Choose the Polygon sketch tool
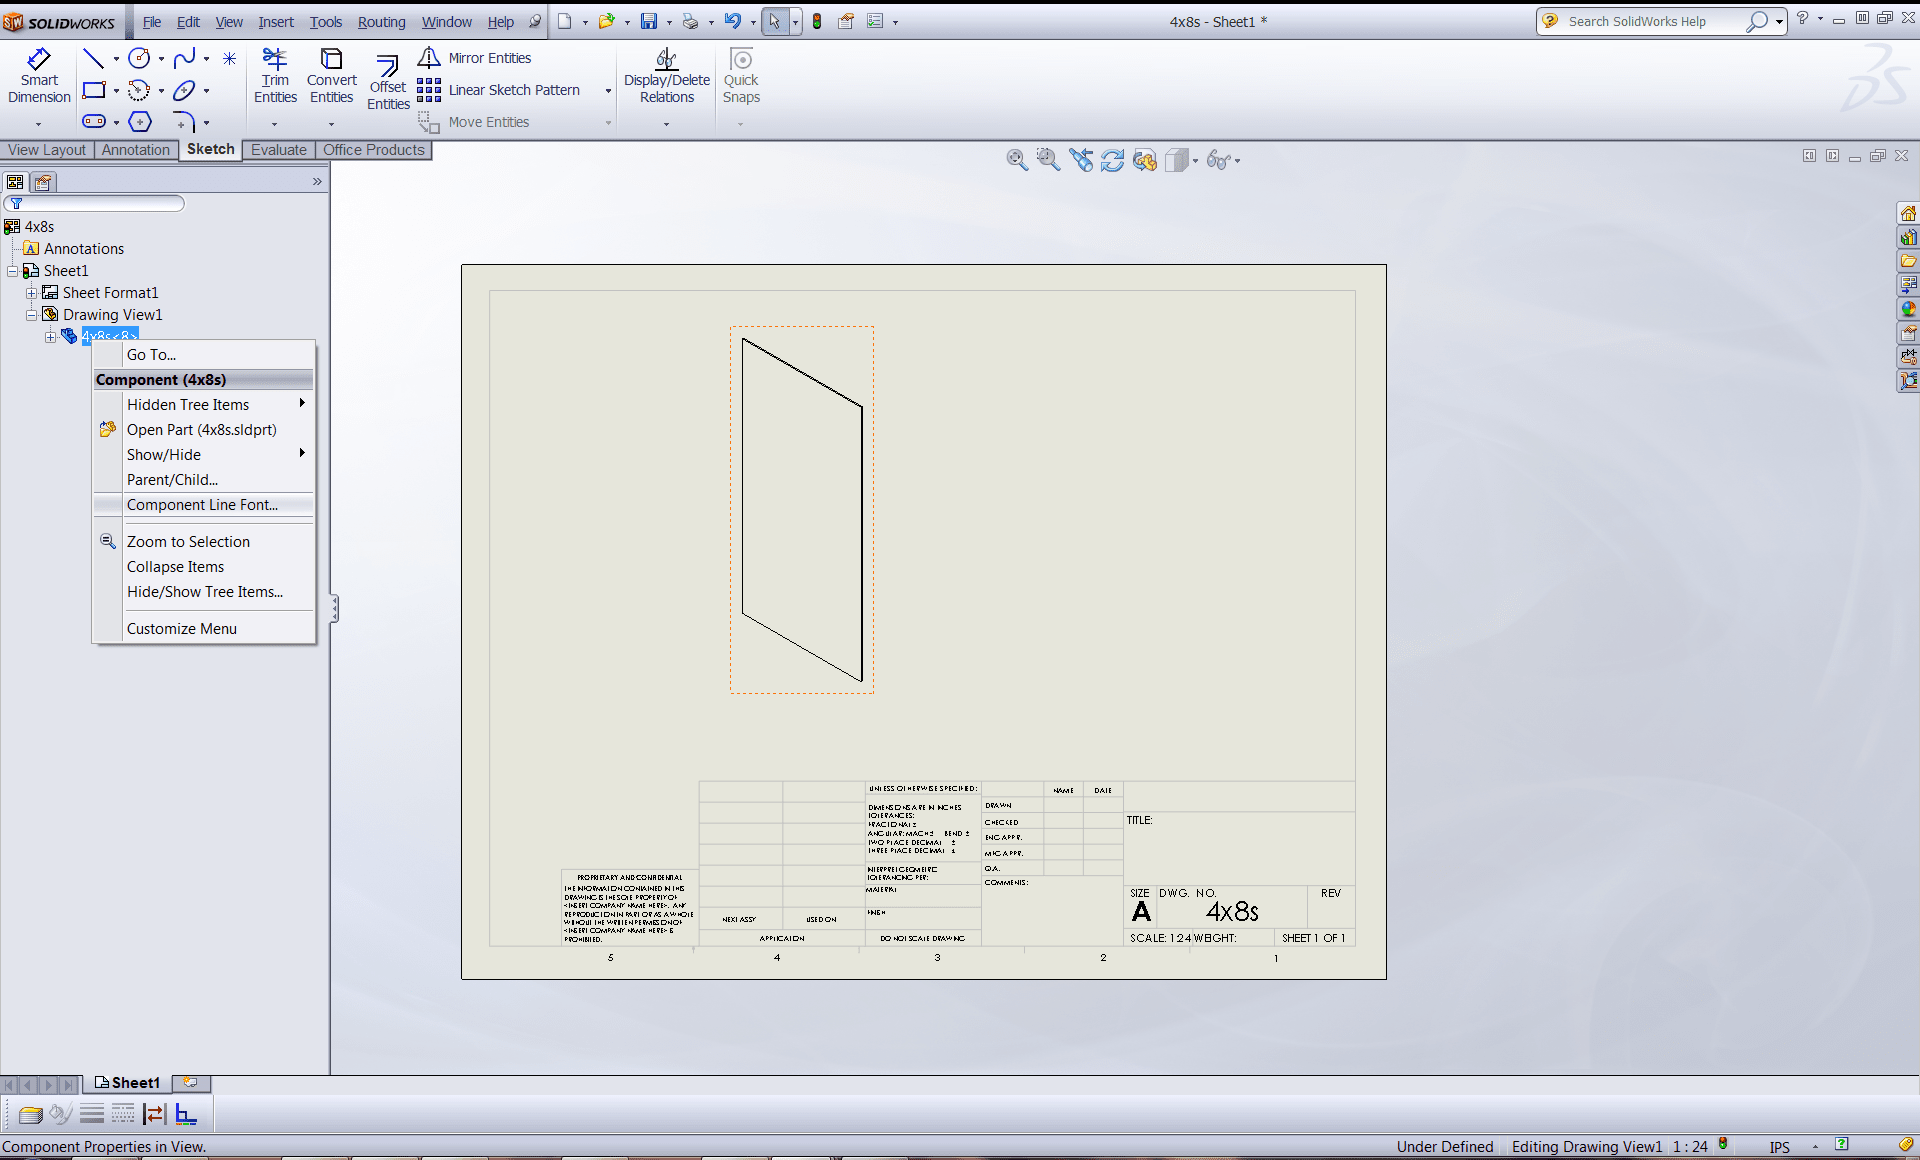 coord(140,122)
